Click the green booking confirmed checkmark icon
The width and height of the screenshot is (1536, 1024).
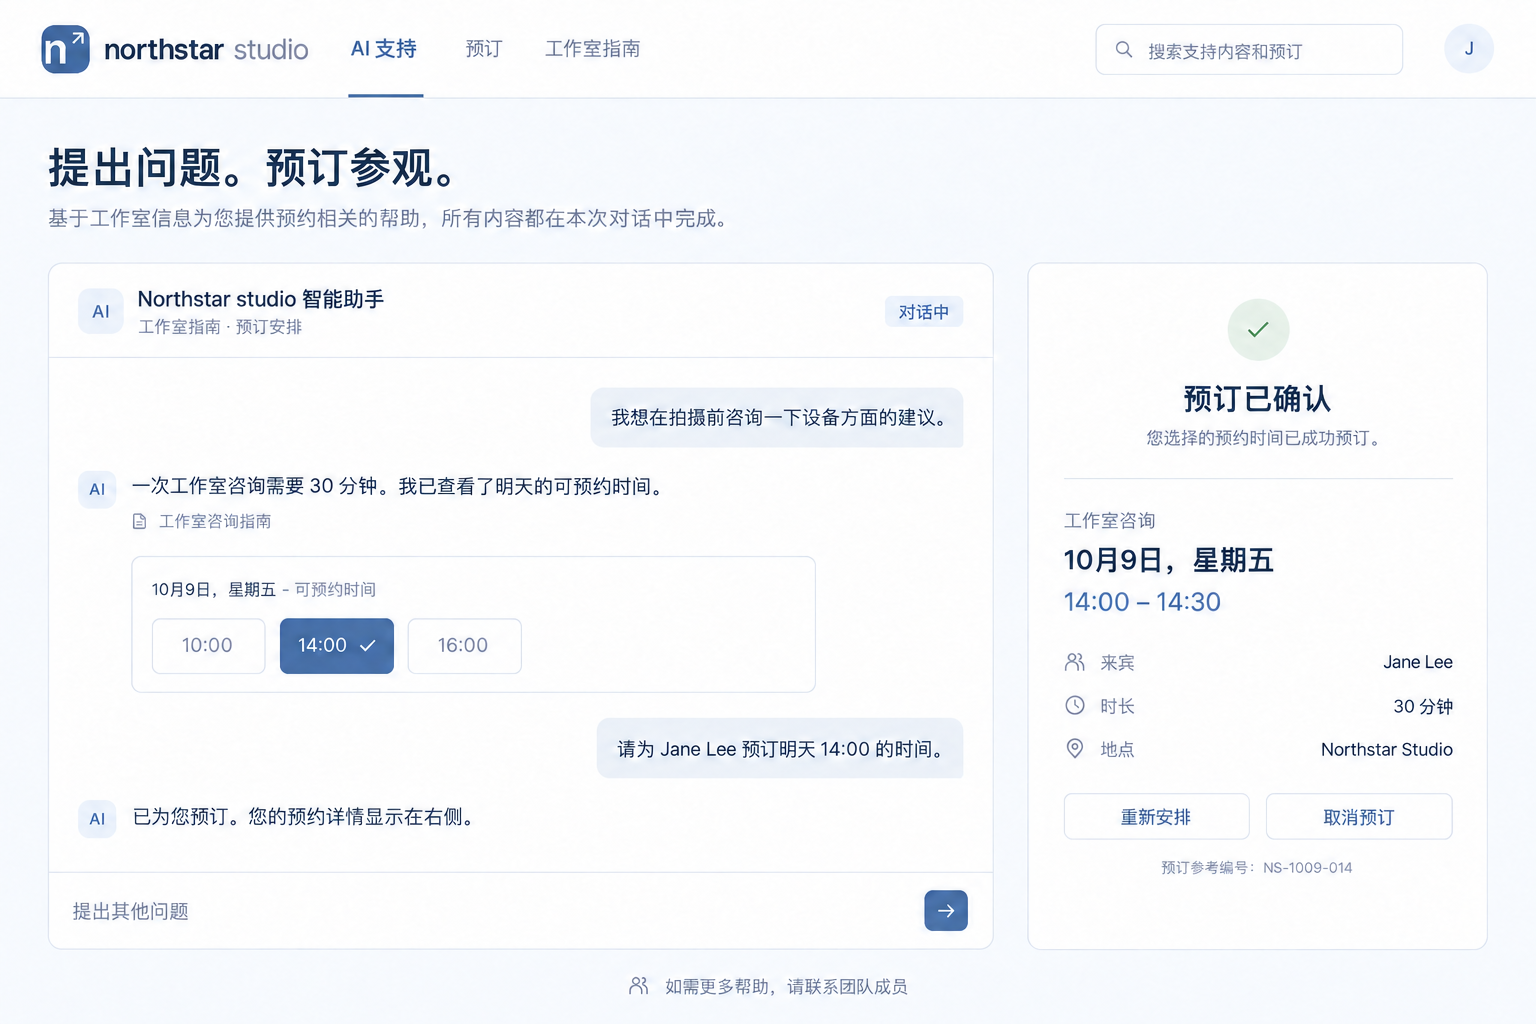click(1258, 330)
